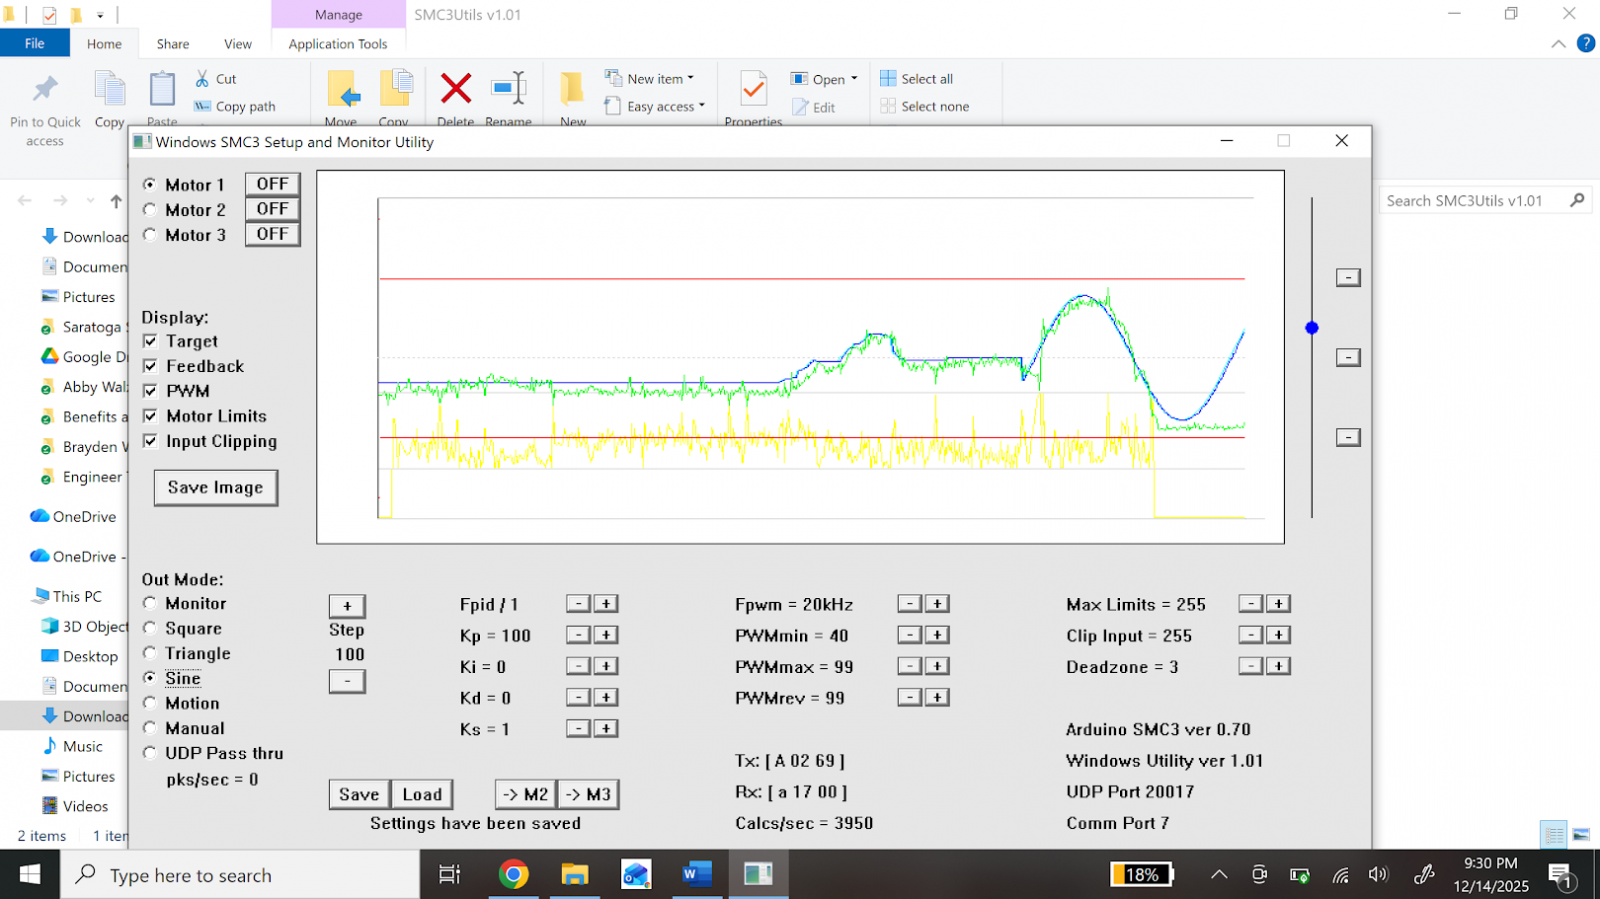The width and height of the screenshot is (1600, 899).
Task: Choose Triangle output mode
Action: pos(150,653)
